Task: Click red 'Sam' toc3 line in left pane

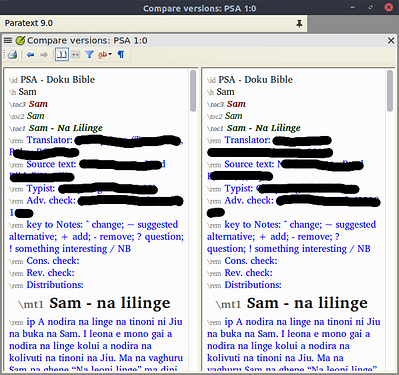Action: point(38,104)
